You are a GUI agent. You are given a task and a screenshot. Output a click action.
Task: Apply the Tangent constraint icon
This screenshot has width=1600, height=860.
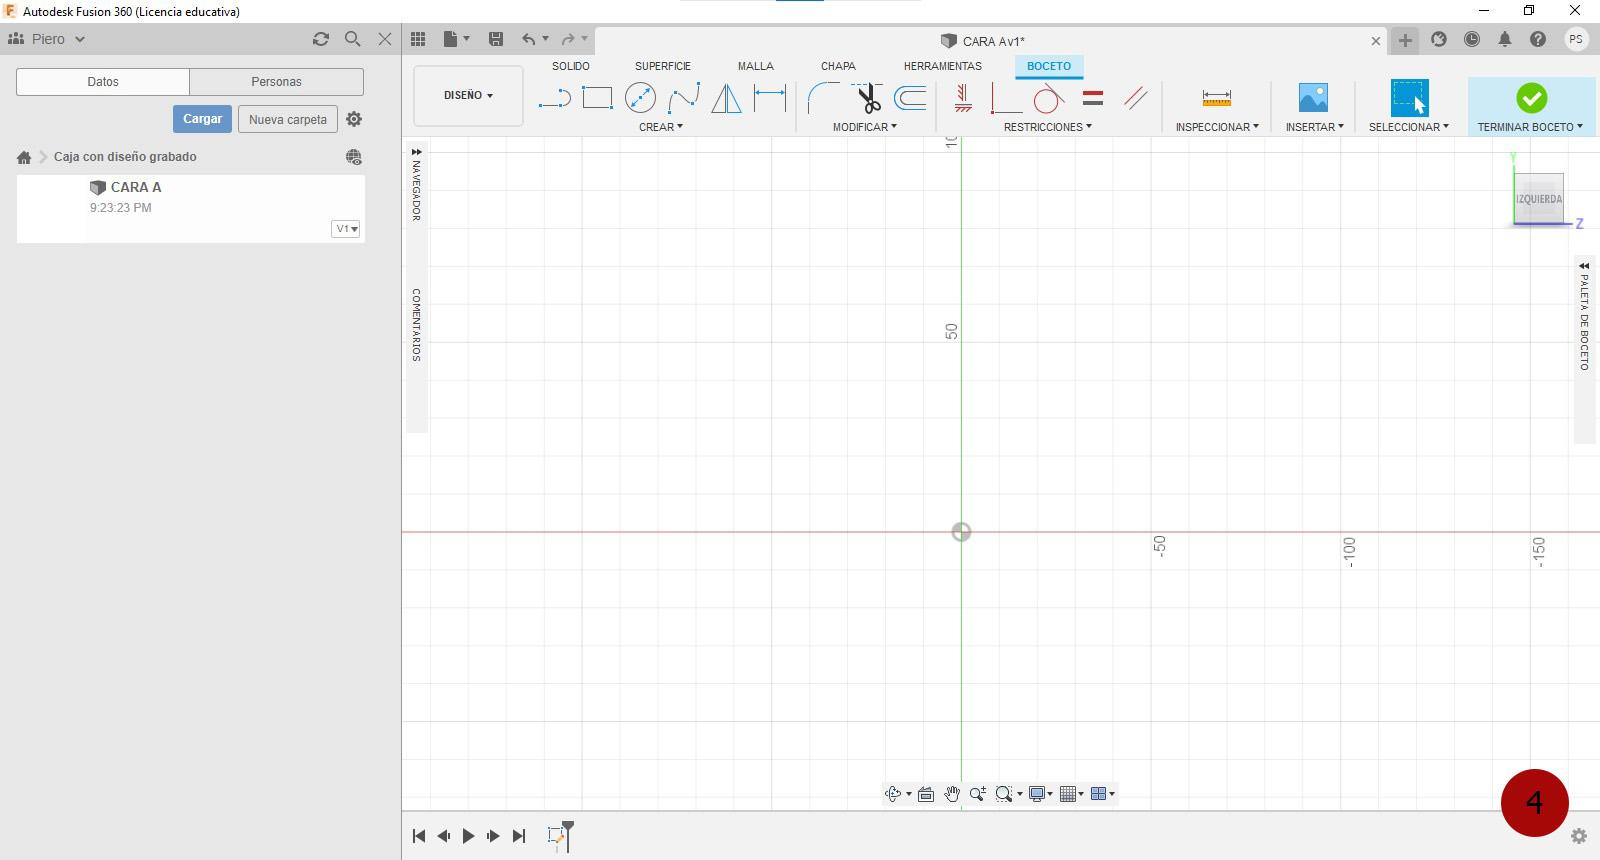[1048, 98]
